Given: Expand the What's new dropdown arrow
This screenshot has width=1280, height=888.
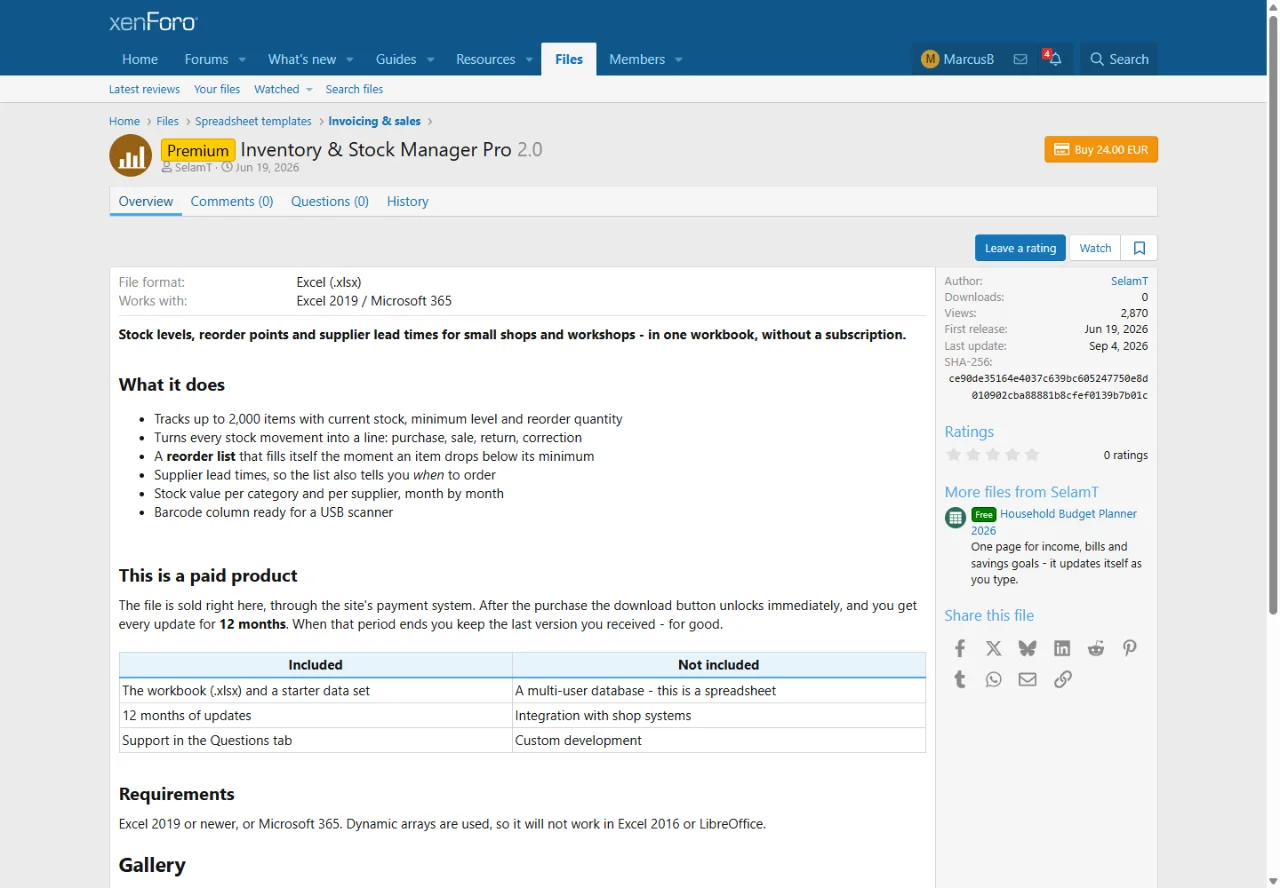Looking at the screenshot, I should pyautogui.click(x=350, y=60).
